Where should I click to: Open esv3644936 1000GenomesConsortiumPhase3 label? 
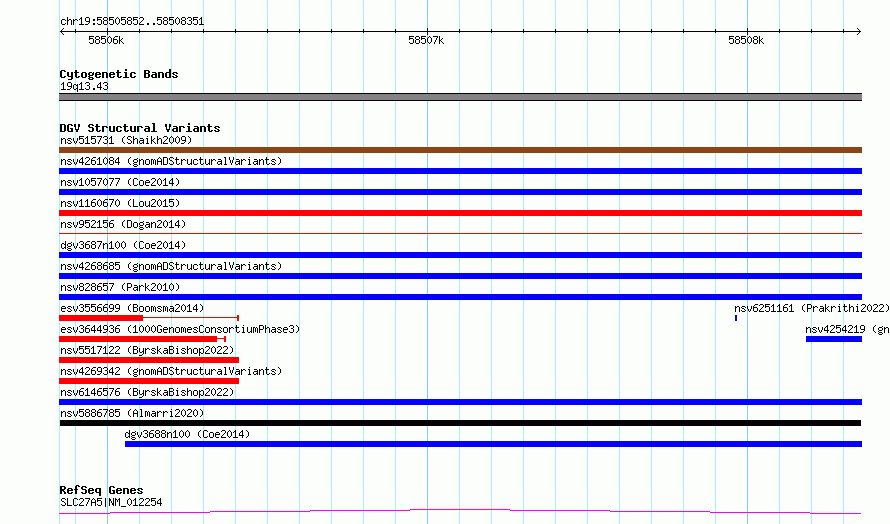point(180,329)
